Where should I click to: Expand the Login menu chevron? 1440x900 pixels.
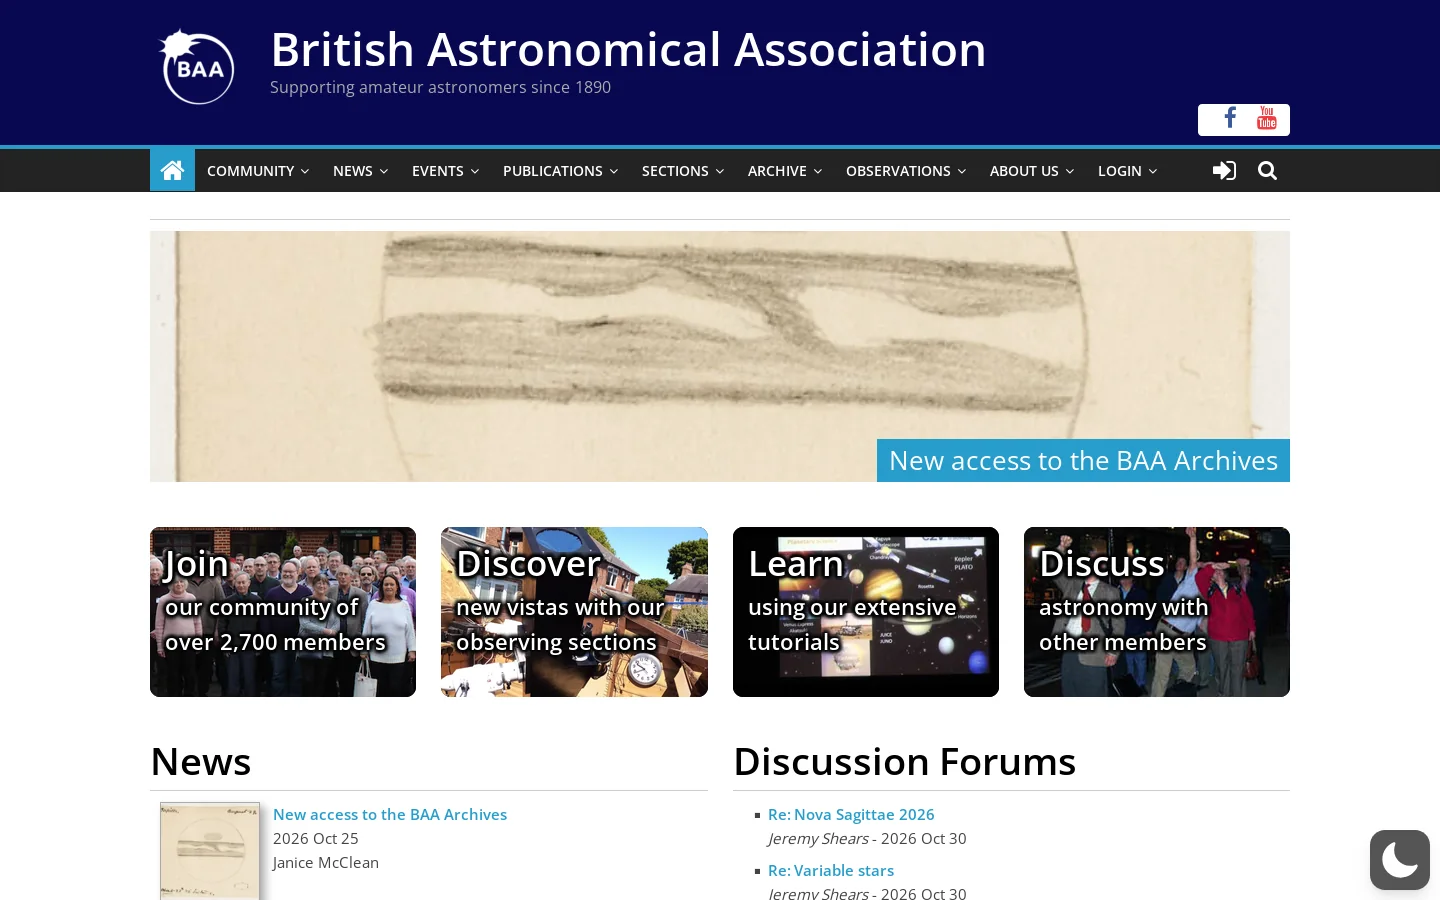(1153, 172)
